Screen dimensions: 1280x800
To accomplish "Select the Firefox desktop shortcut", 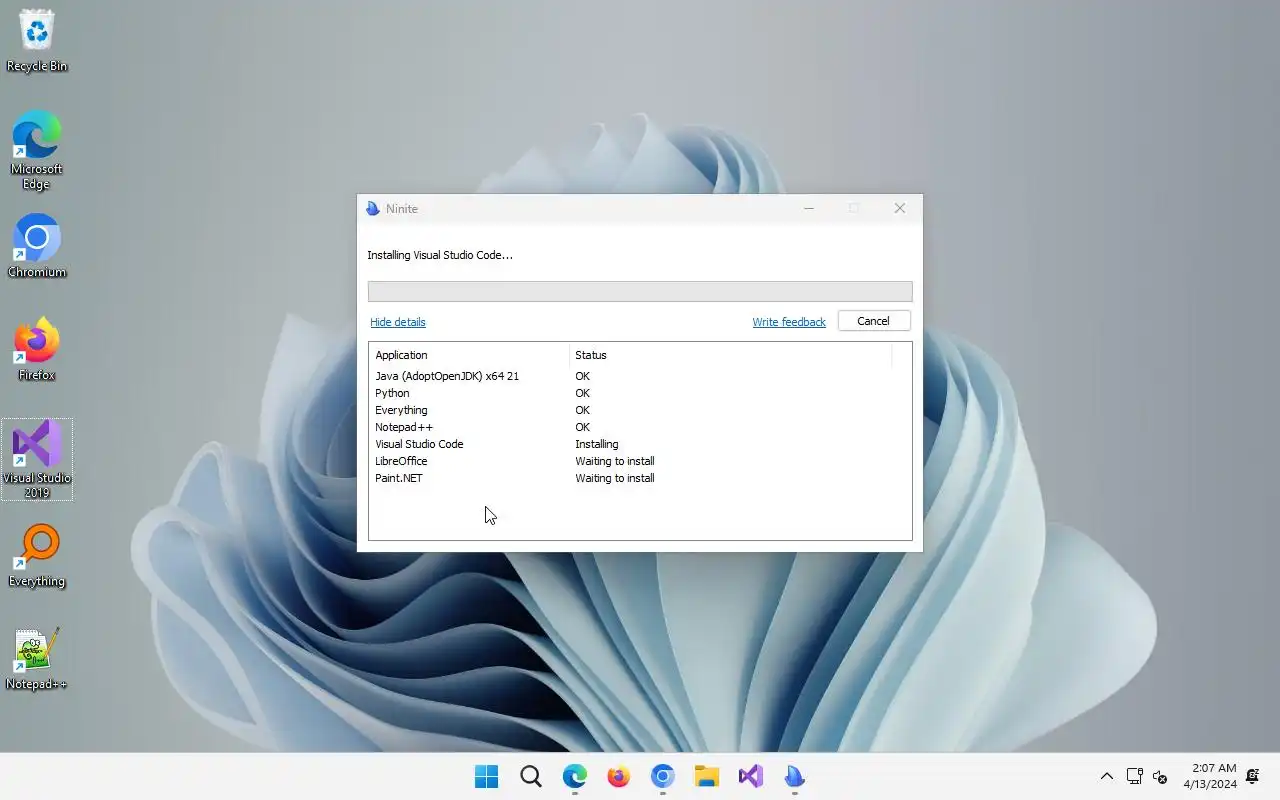I will [37, 349].
